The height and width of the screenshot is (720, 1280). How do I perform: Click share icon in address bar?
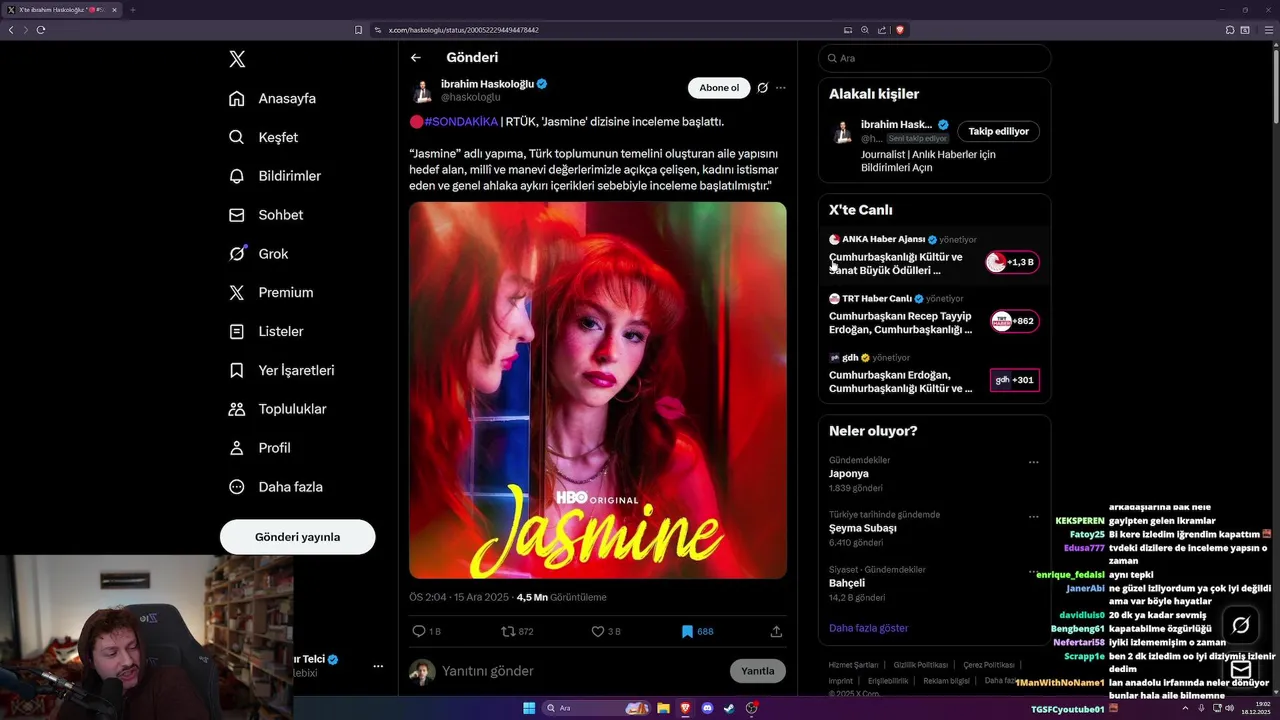(x=882, y=30)
